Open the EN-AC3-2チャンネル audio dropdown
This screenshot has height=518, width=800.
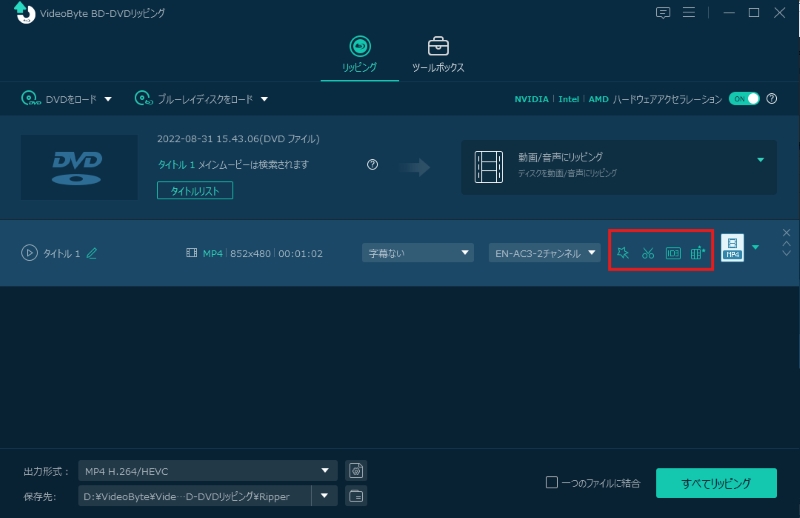coord(544,253)
